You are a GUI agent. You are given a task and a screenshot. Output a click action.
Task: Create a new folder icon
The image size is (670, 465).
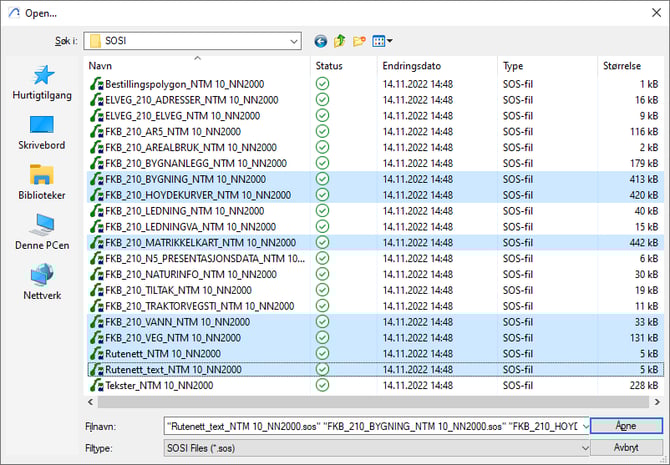359,41
